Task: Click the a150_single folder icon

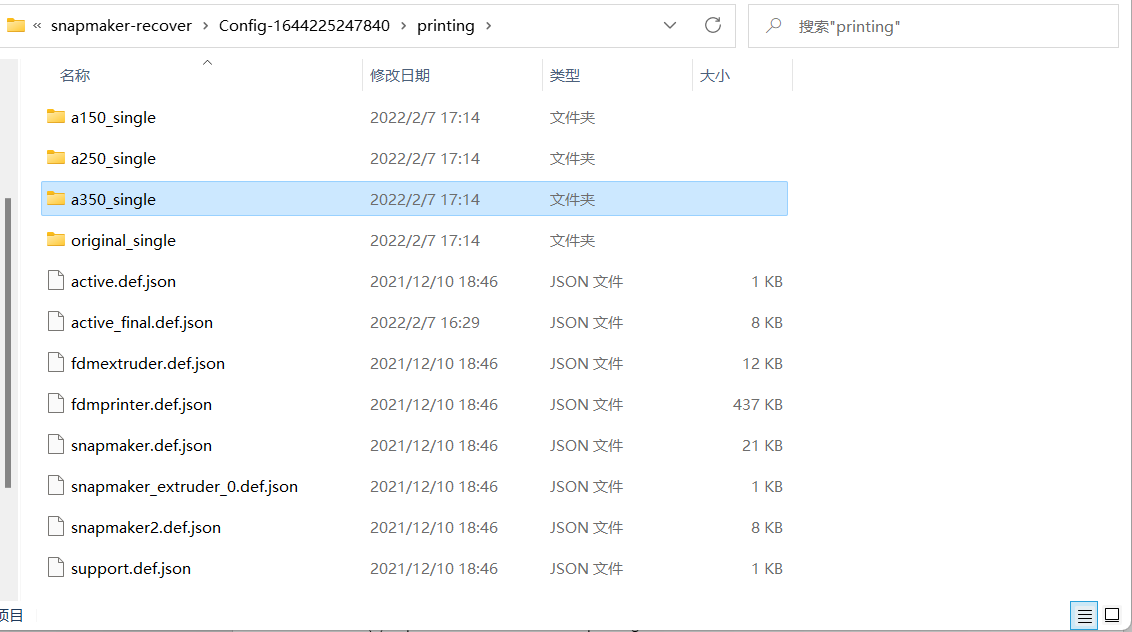Action: (56, 116)
